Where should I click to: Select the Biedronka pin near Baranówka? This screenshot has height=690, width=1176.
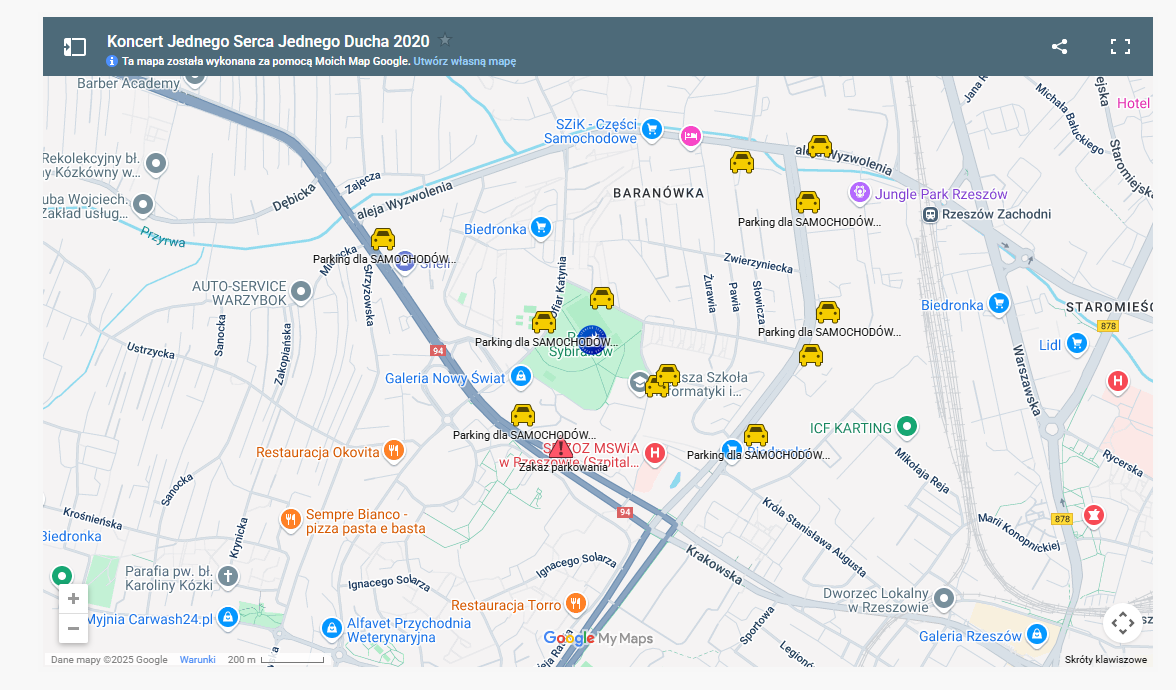[x=541, y=227]
